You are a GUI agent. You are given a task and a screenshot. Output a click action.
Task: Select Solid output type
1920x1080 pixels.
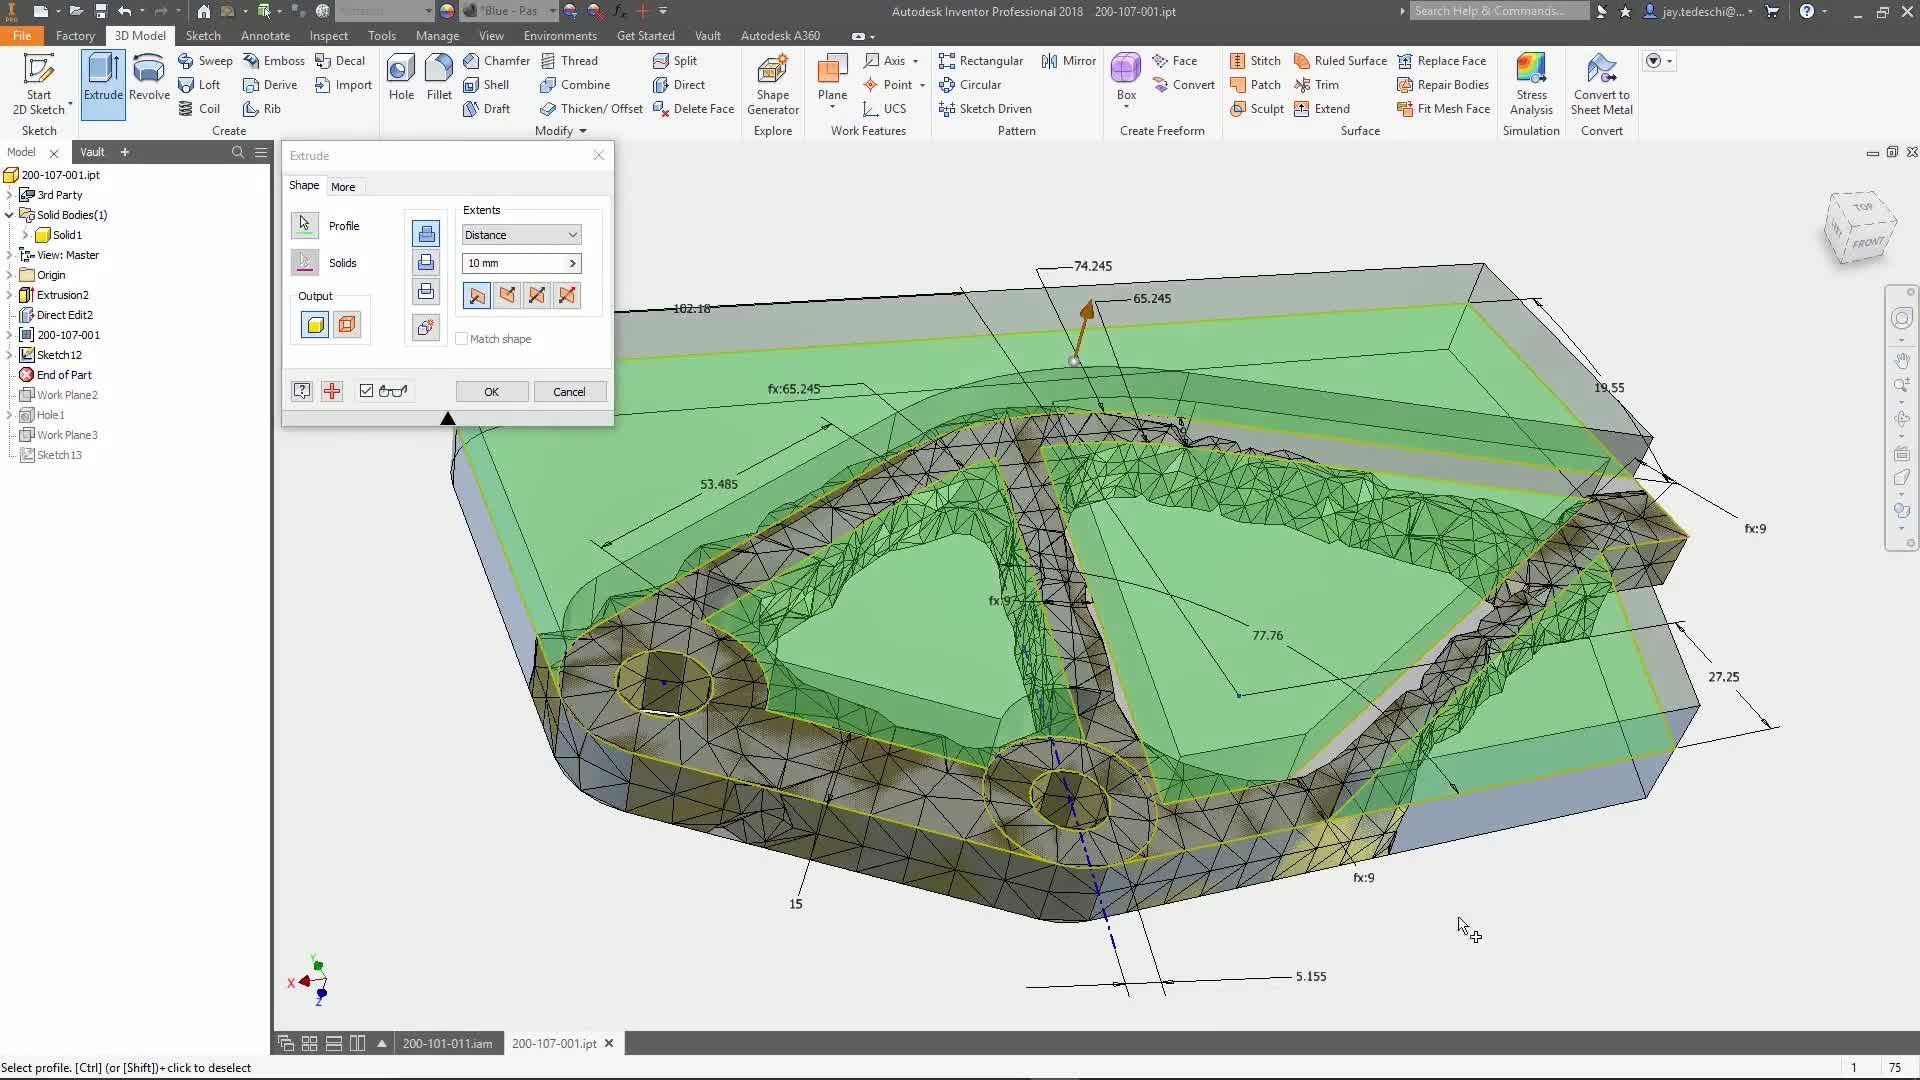[x=315, y=324]
